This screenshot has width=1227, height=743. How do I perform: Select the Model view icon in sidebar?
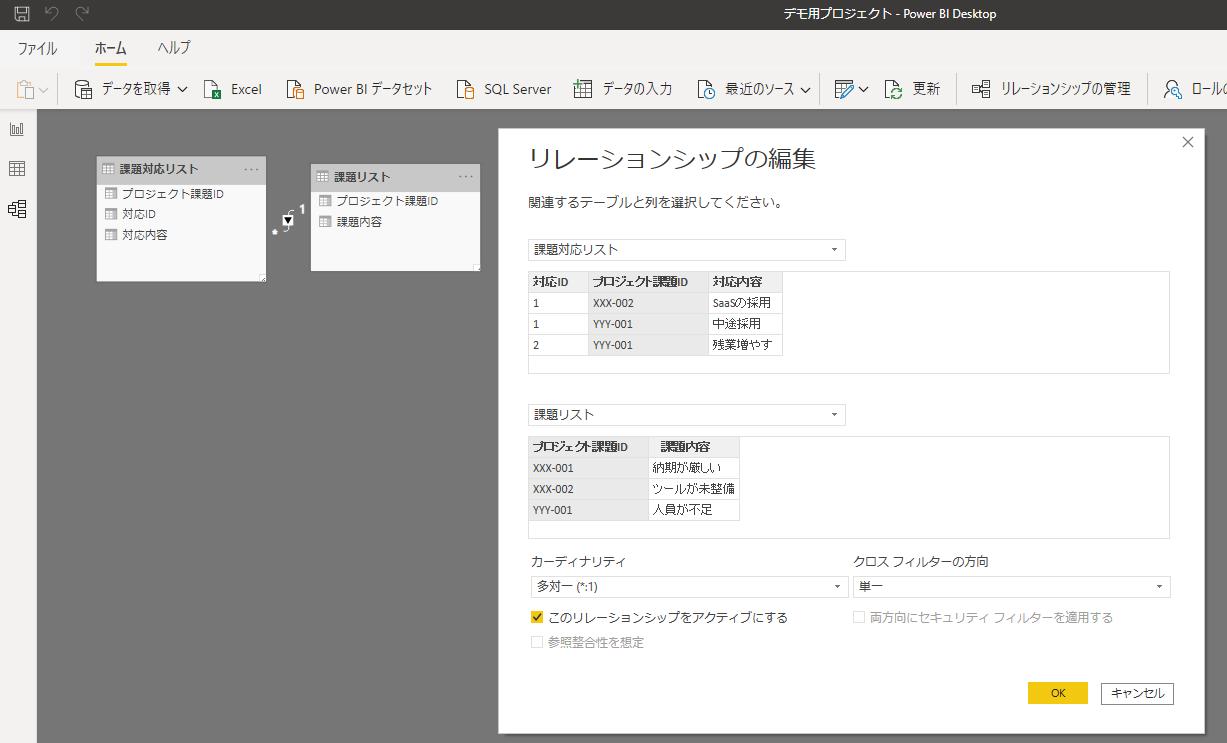click(x=16, y=209)
